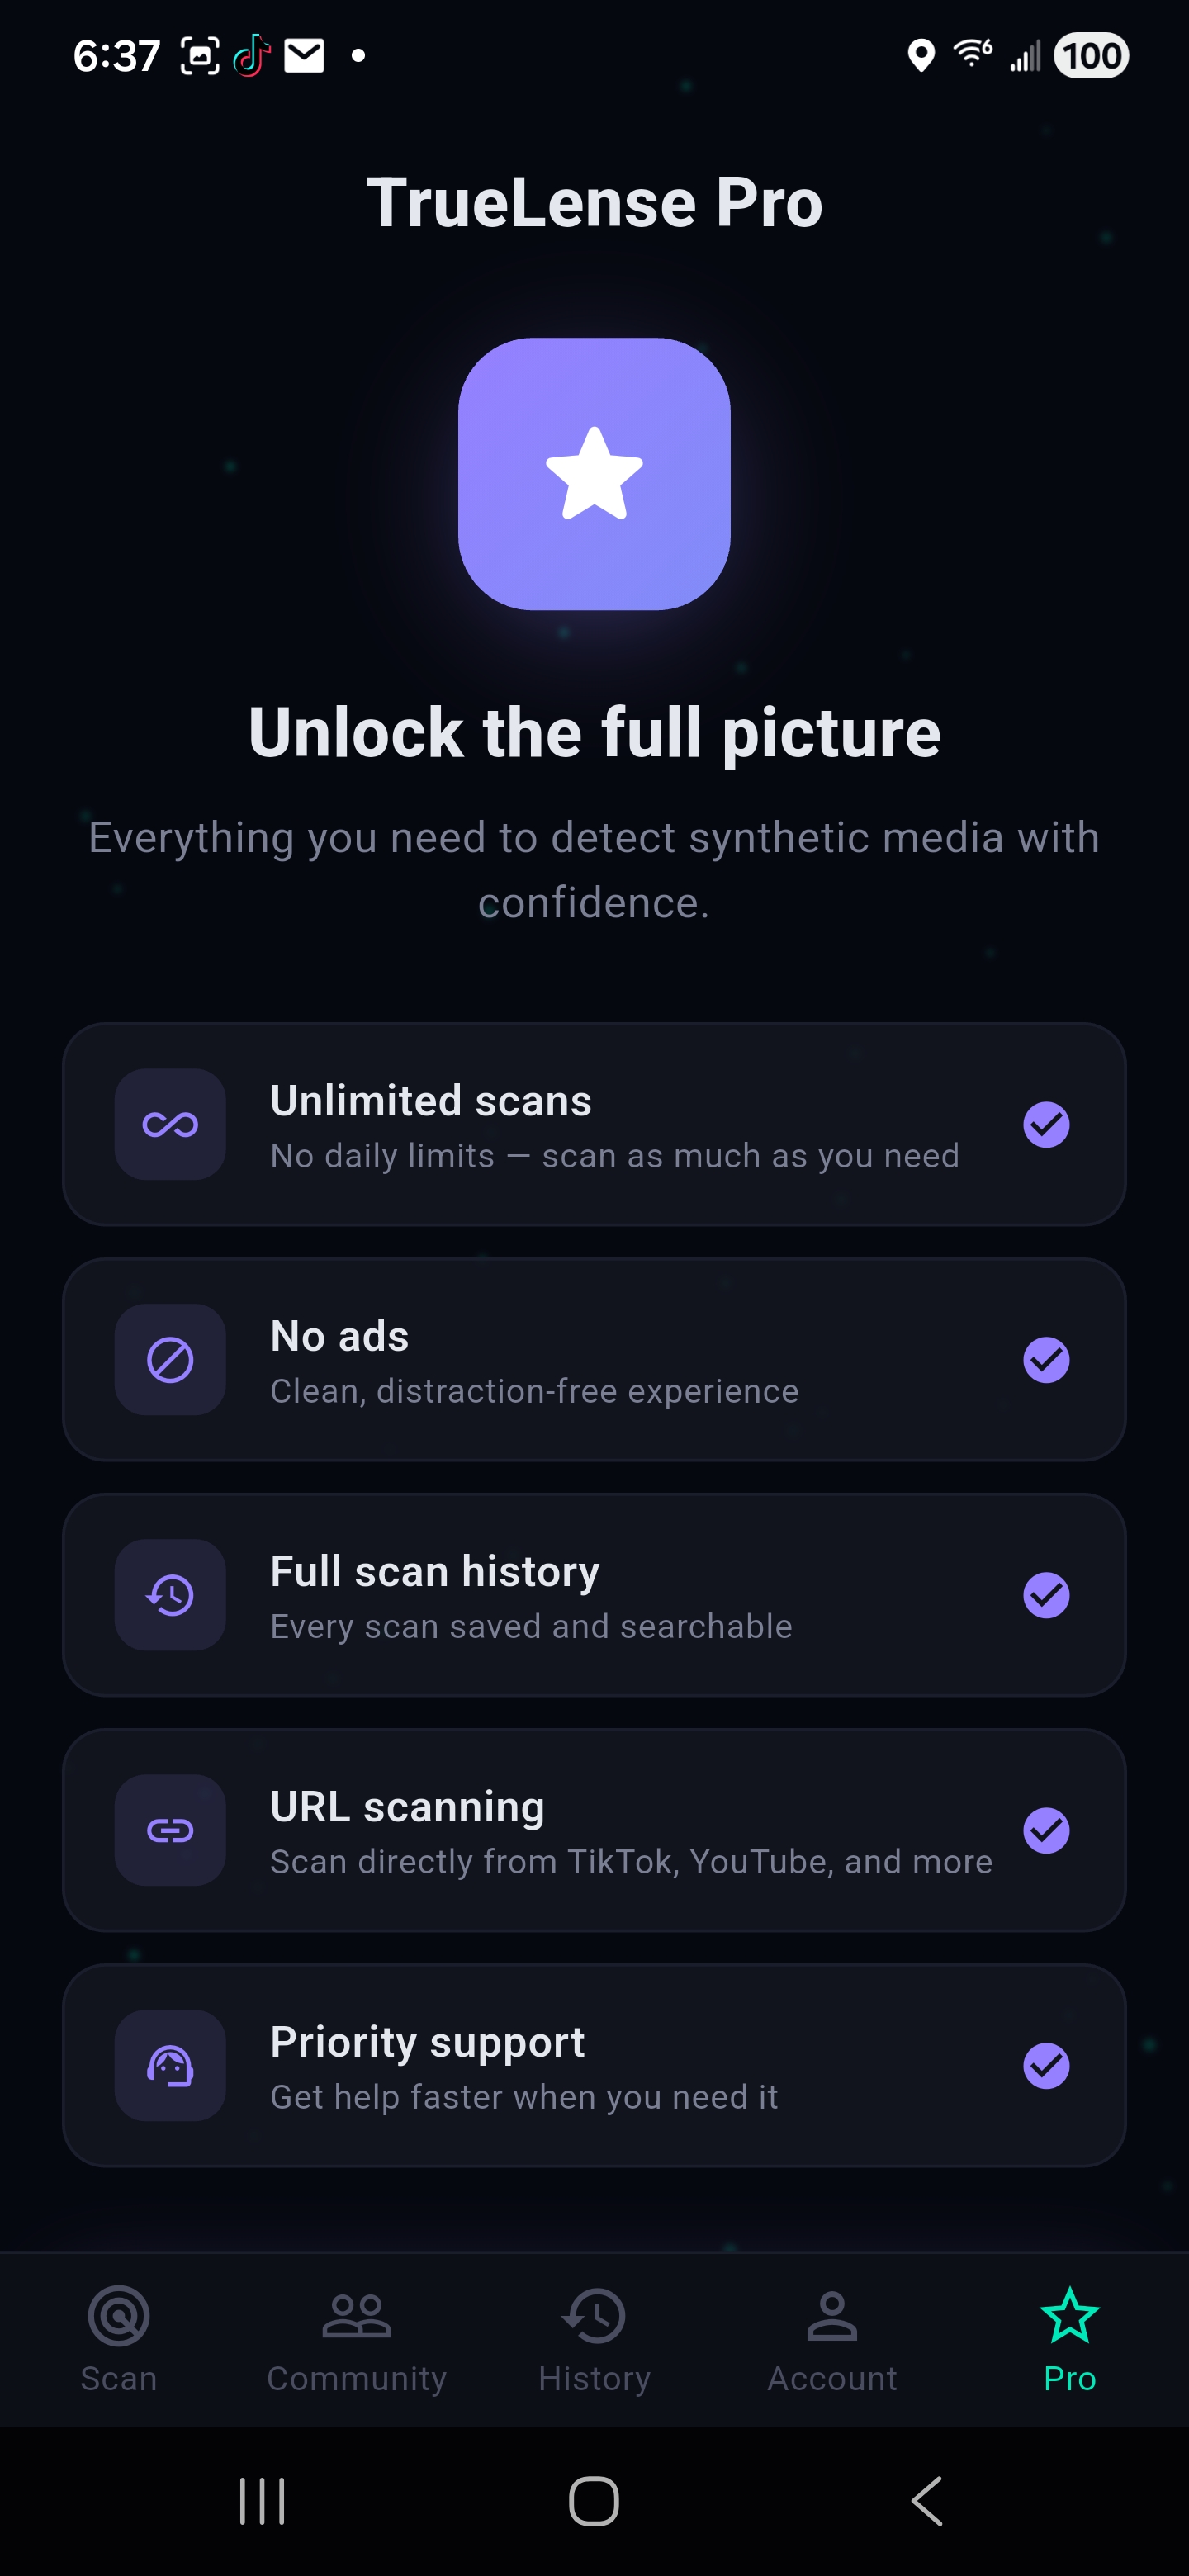This screenshot has width=1189, height=2576.
Task: Open the Account tab
Action: [x=832, y=2338]
